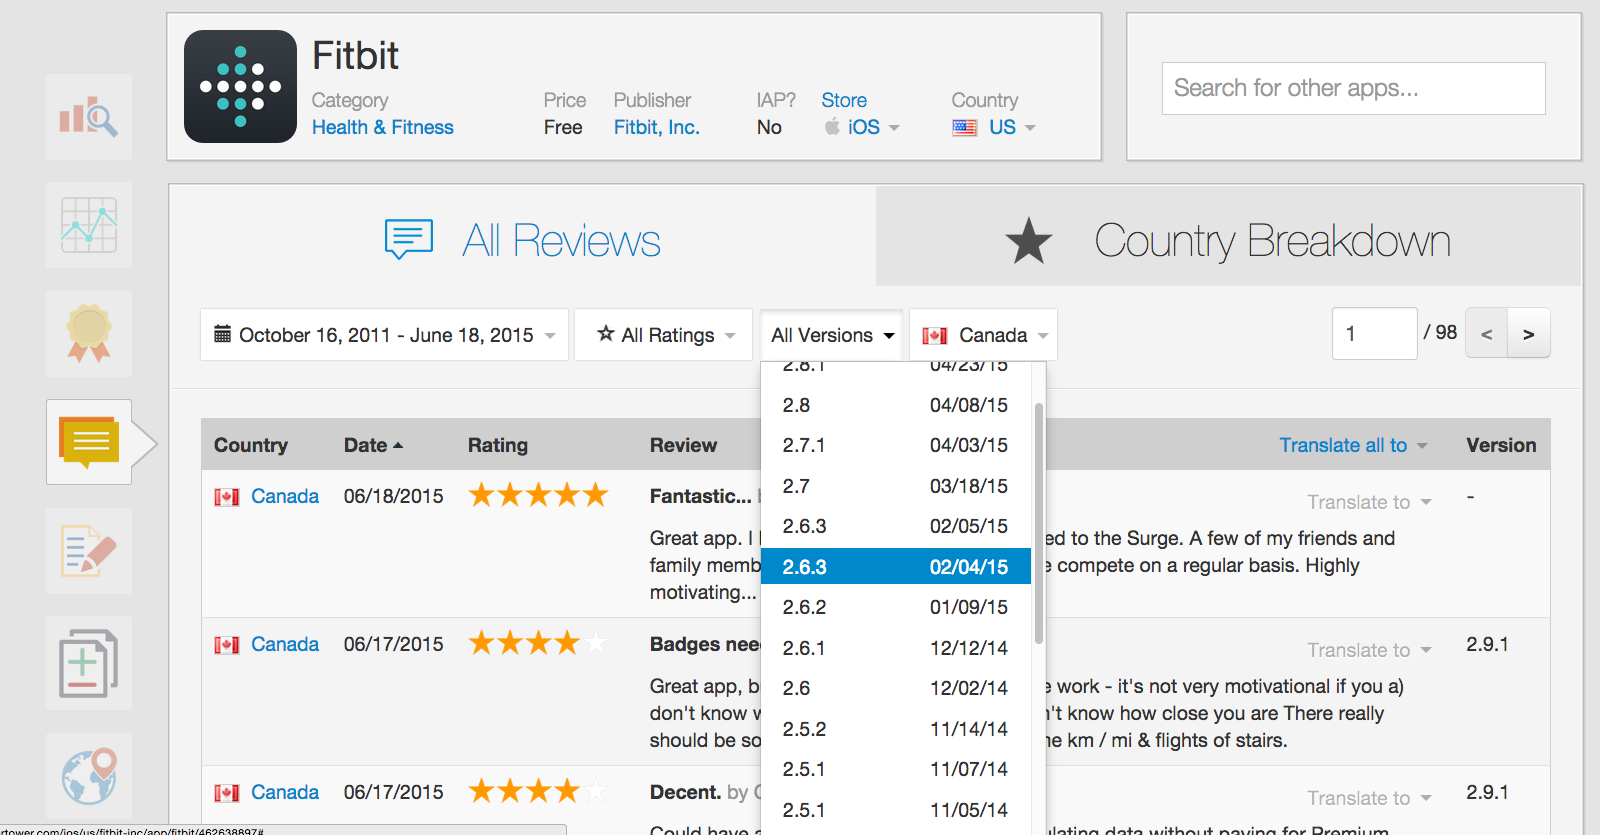This screenshot has height=835, width=1600.
Task: Click the page number input field
Action: pos(1375,333)
